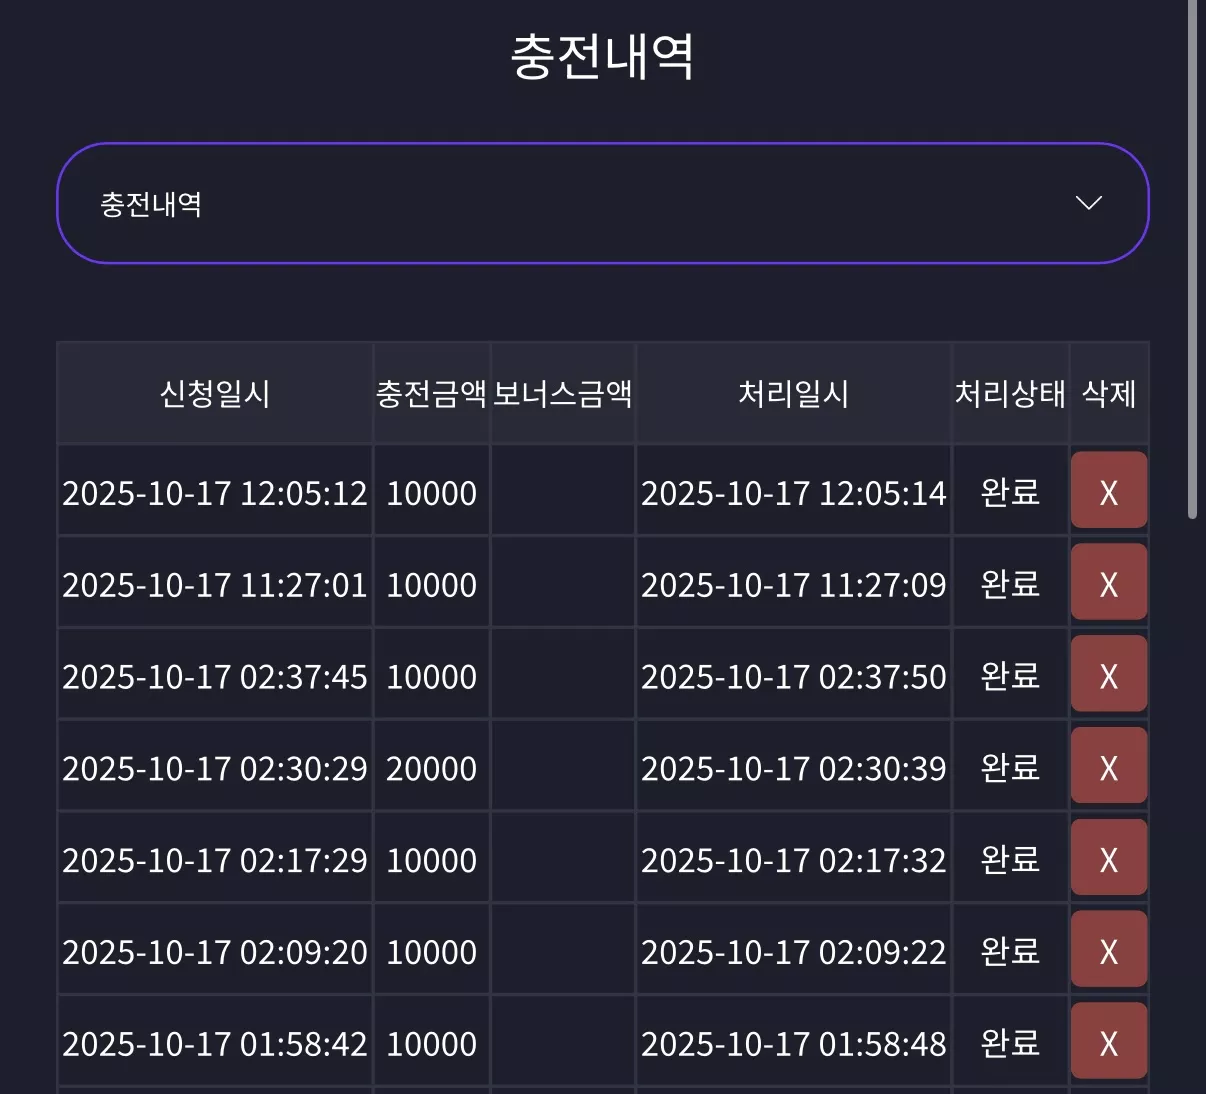This screenshot has width=1206, height=1094.
Task: Delete the 02:09:20 charge record
Action: tap(1108, 949)
